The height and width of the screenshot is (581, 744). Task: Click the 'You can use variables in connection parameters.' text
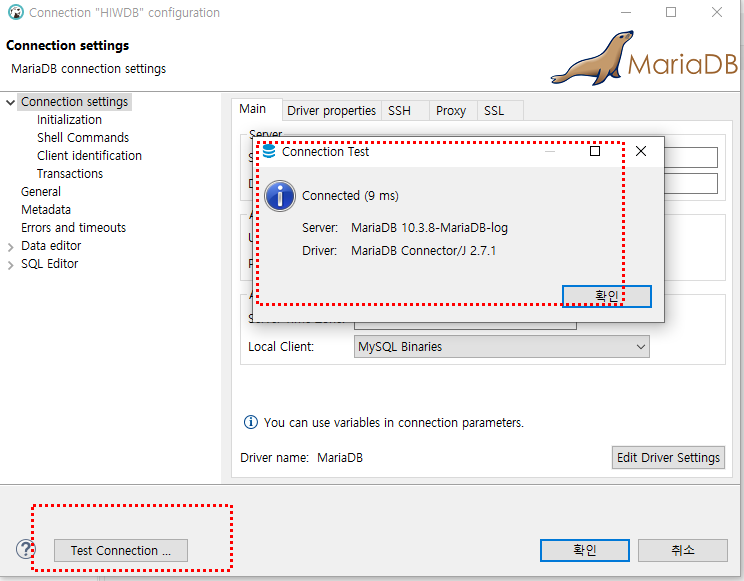click(394, 422)
